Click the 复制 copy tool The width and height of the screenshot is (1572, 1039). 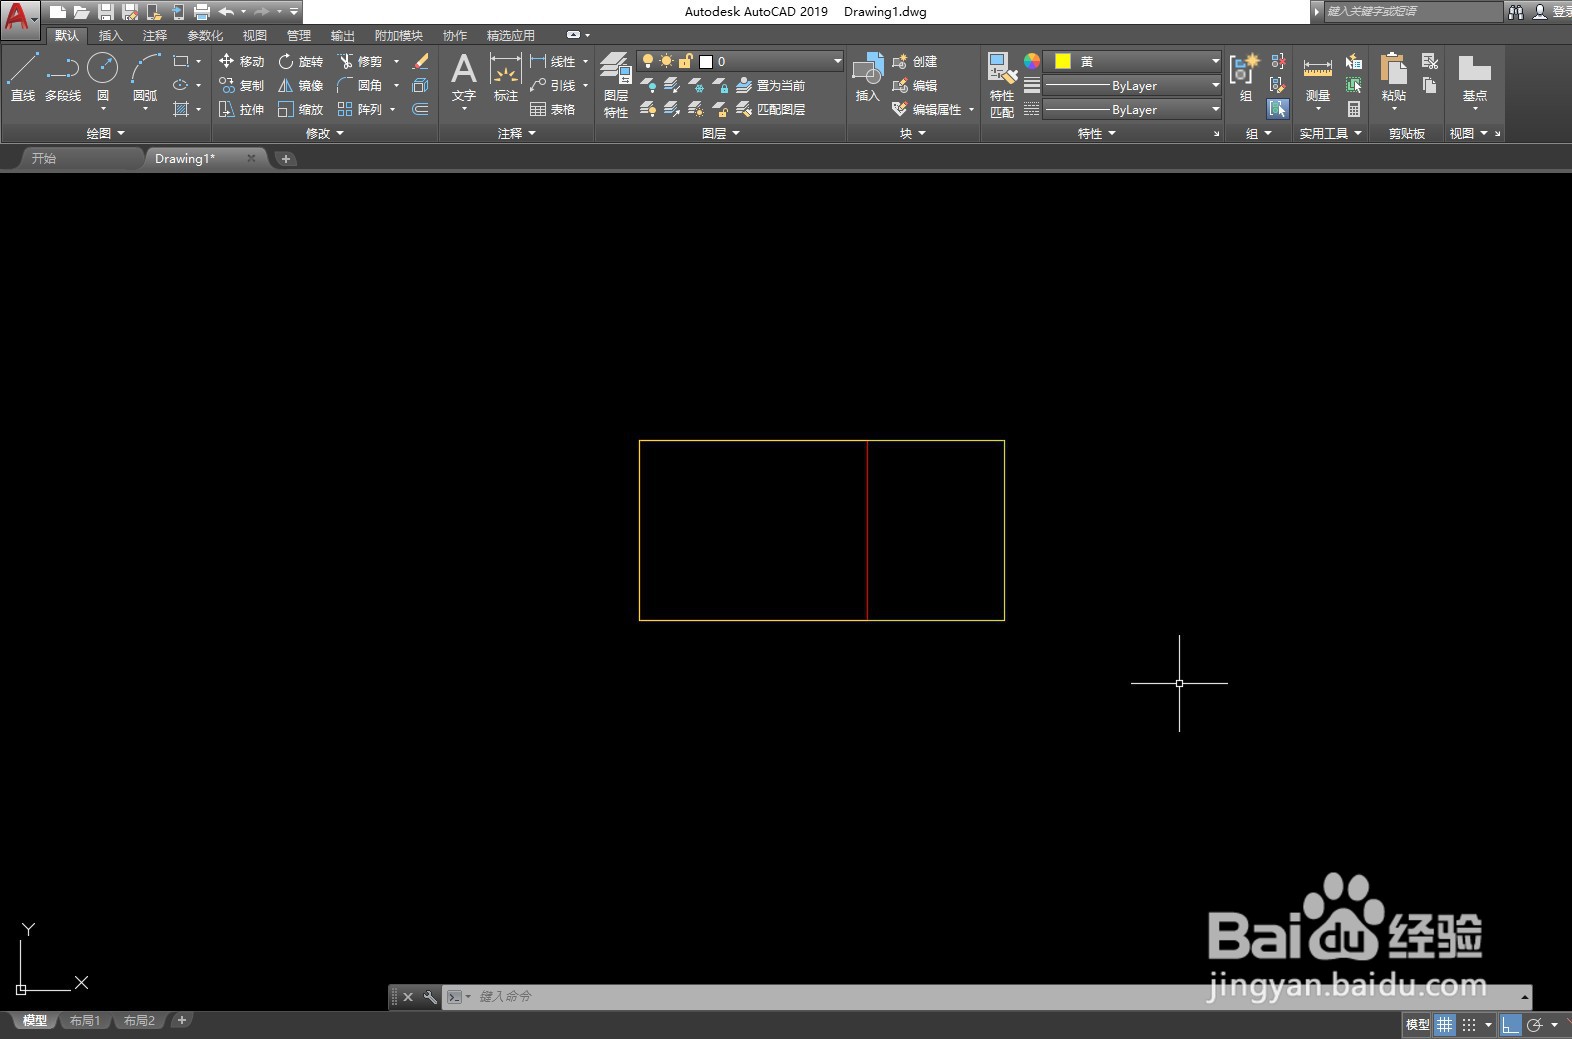coord(241,85)
